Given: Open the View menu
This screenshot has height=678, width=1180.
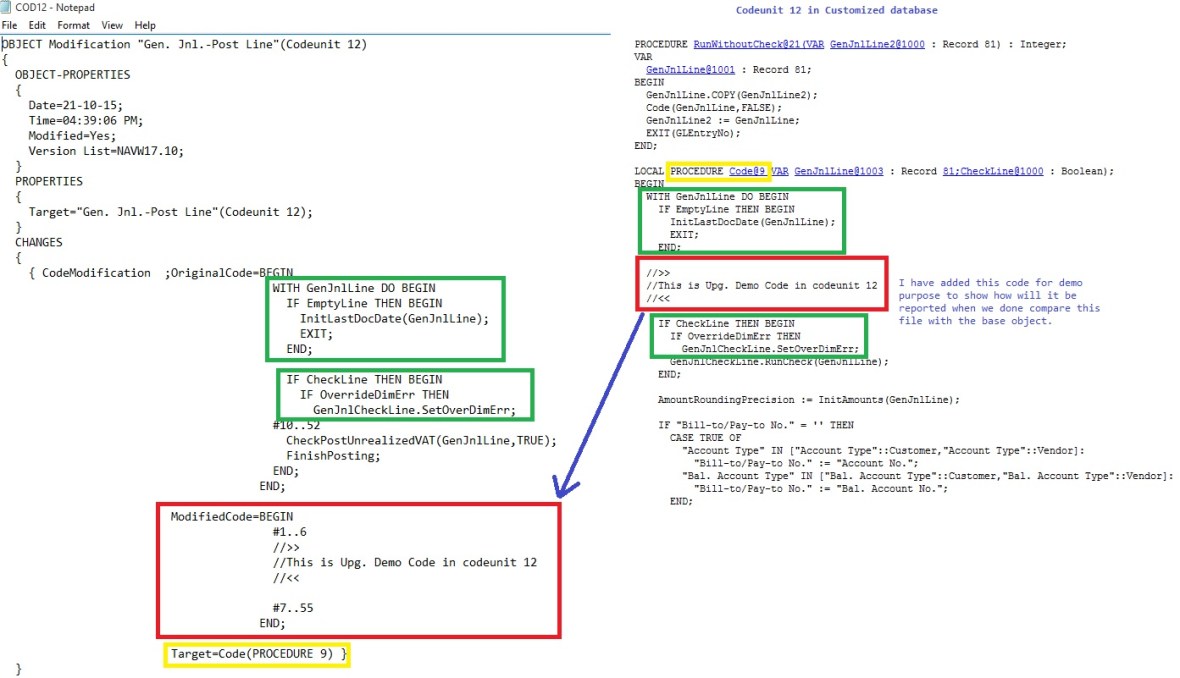Looking at the screenshot, I should coord(112,25).
